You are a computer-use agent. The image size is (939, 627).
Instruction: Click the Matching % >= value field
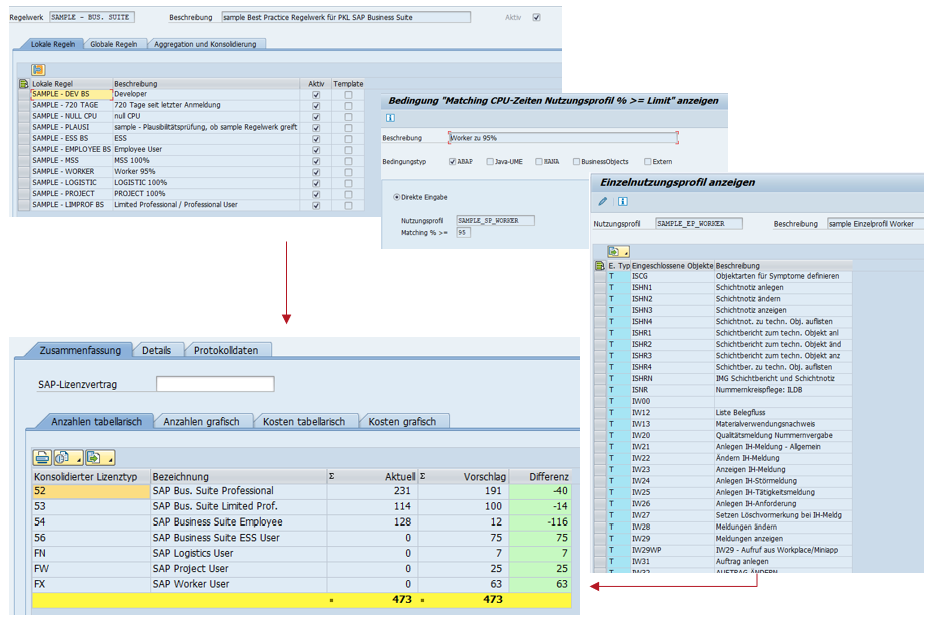coord(464,232)
